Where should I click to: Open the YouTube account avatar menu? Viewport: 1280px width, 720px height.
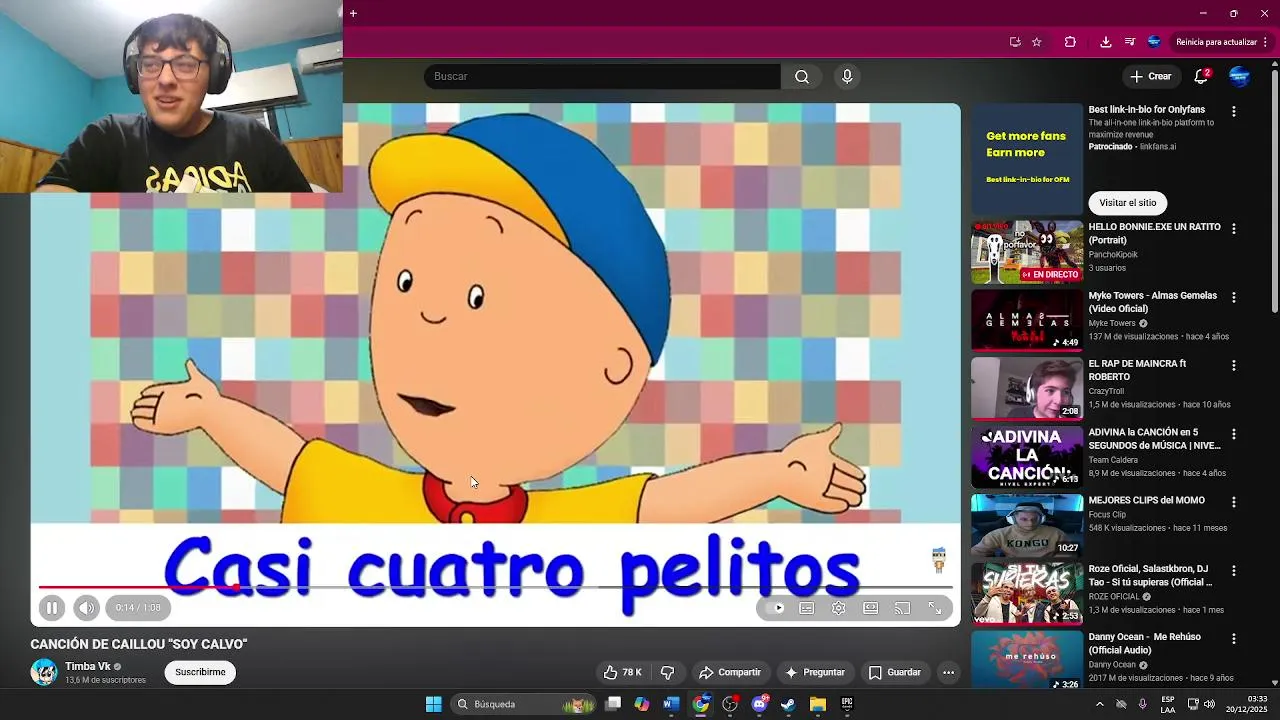click(x=1239, y=77)
